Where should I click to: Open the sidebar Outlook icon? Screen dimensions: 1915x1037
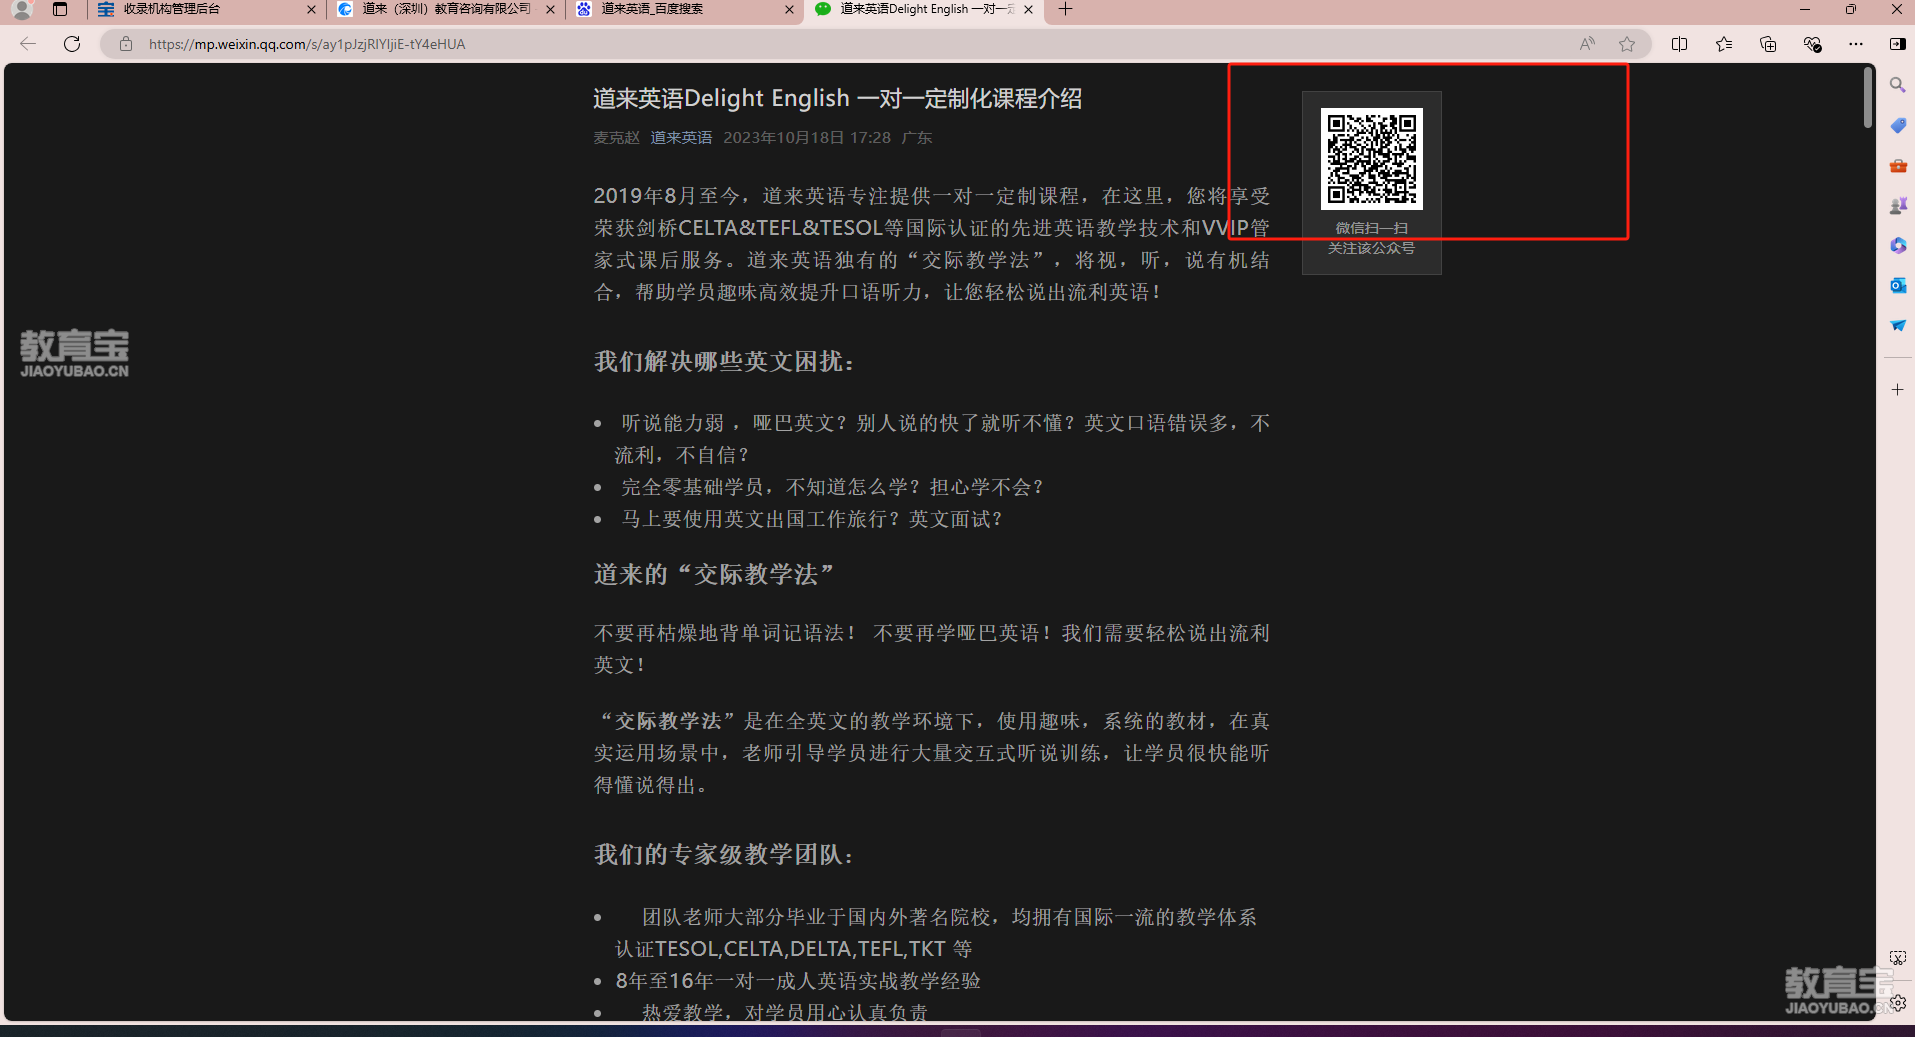coord(1897,285)
